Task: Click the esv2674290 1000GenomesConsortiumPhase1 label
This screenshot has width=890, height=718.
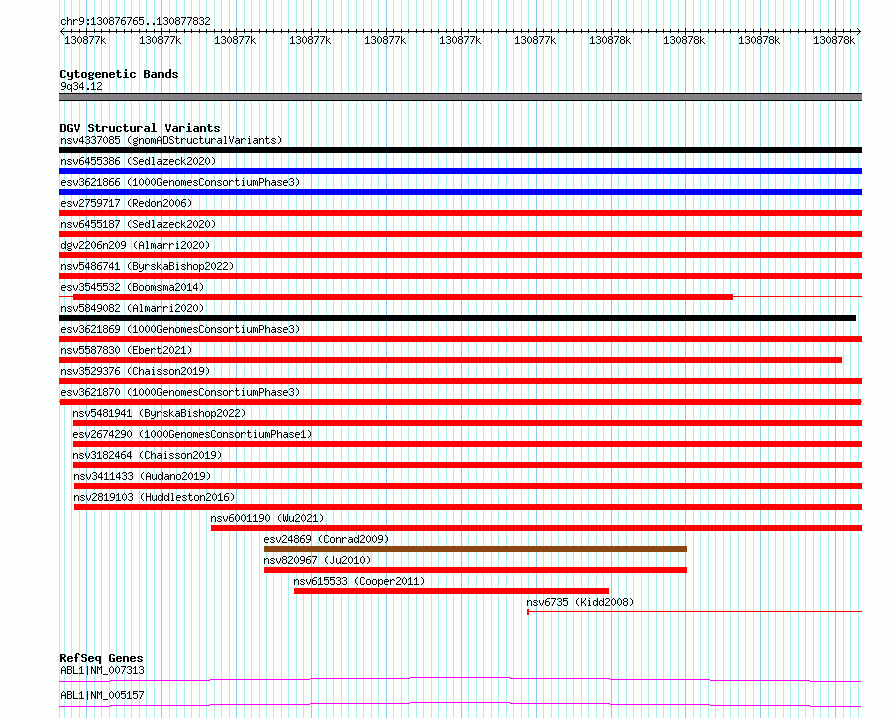Action: click(192, 434)
